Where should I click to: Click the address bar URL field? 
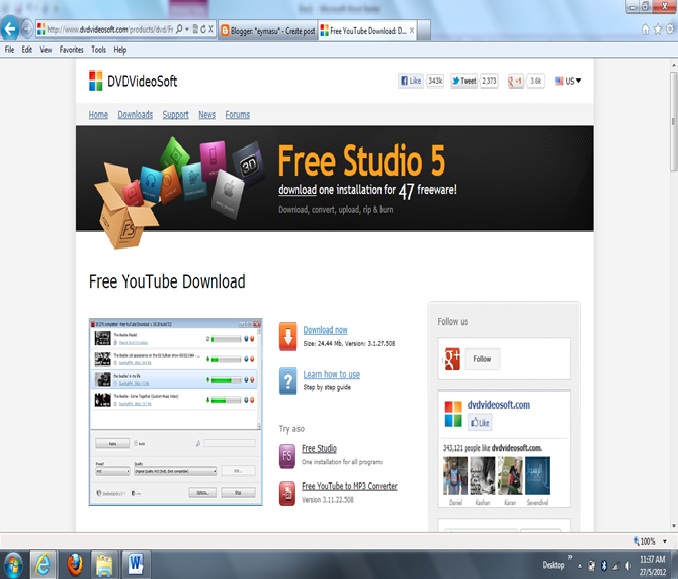click(109, 29)
